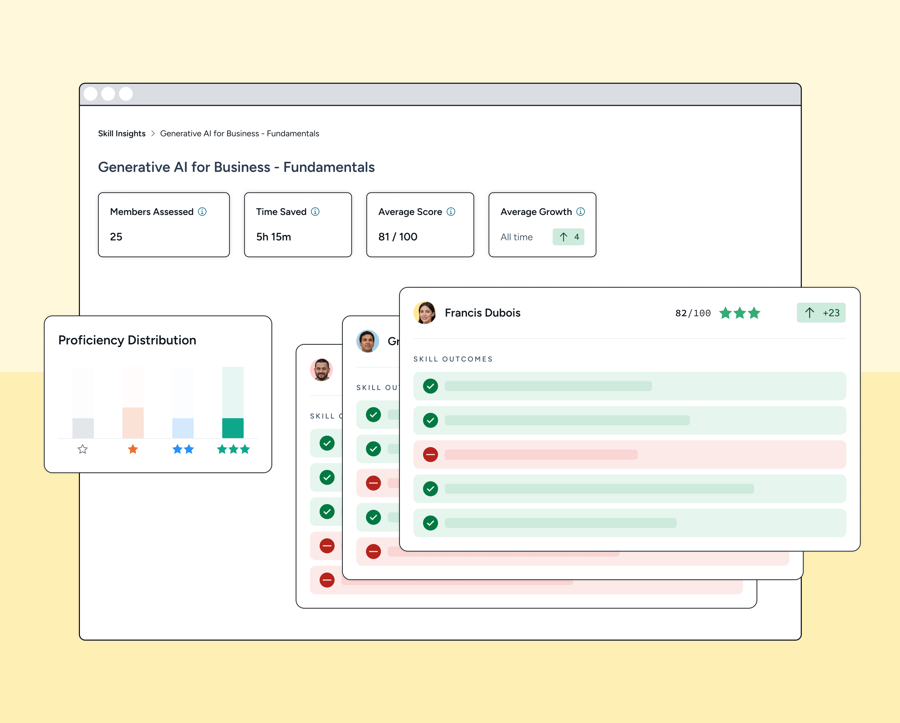900x723 pixels.
Task: Click the info icon beside Time Saved
Action: pos(314,211)
